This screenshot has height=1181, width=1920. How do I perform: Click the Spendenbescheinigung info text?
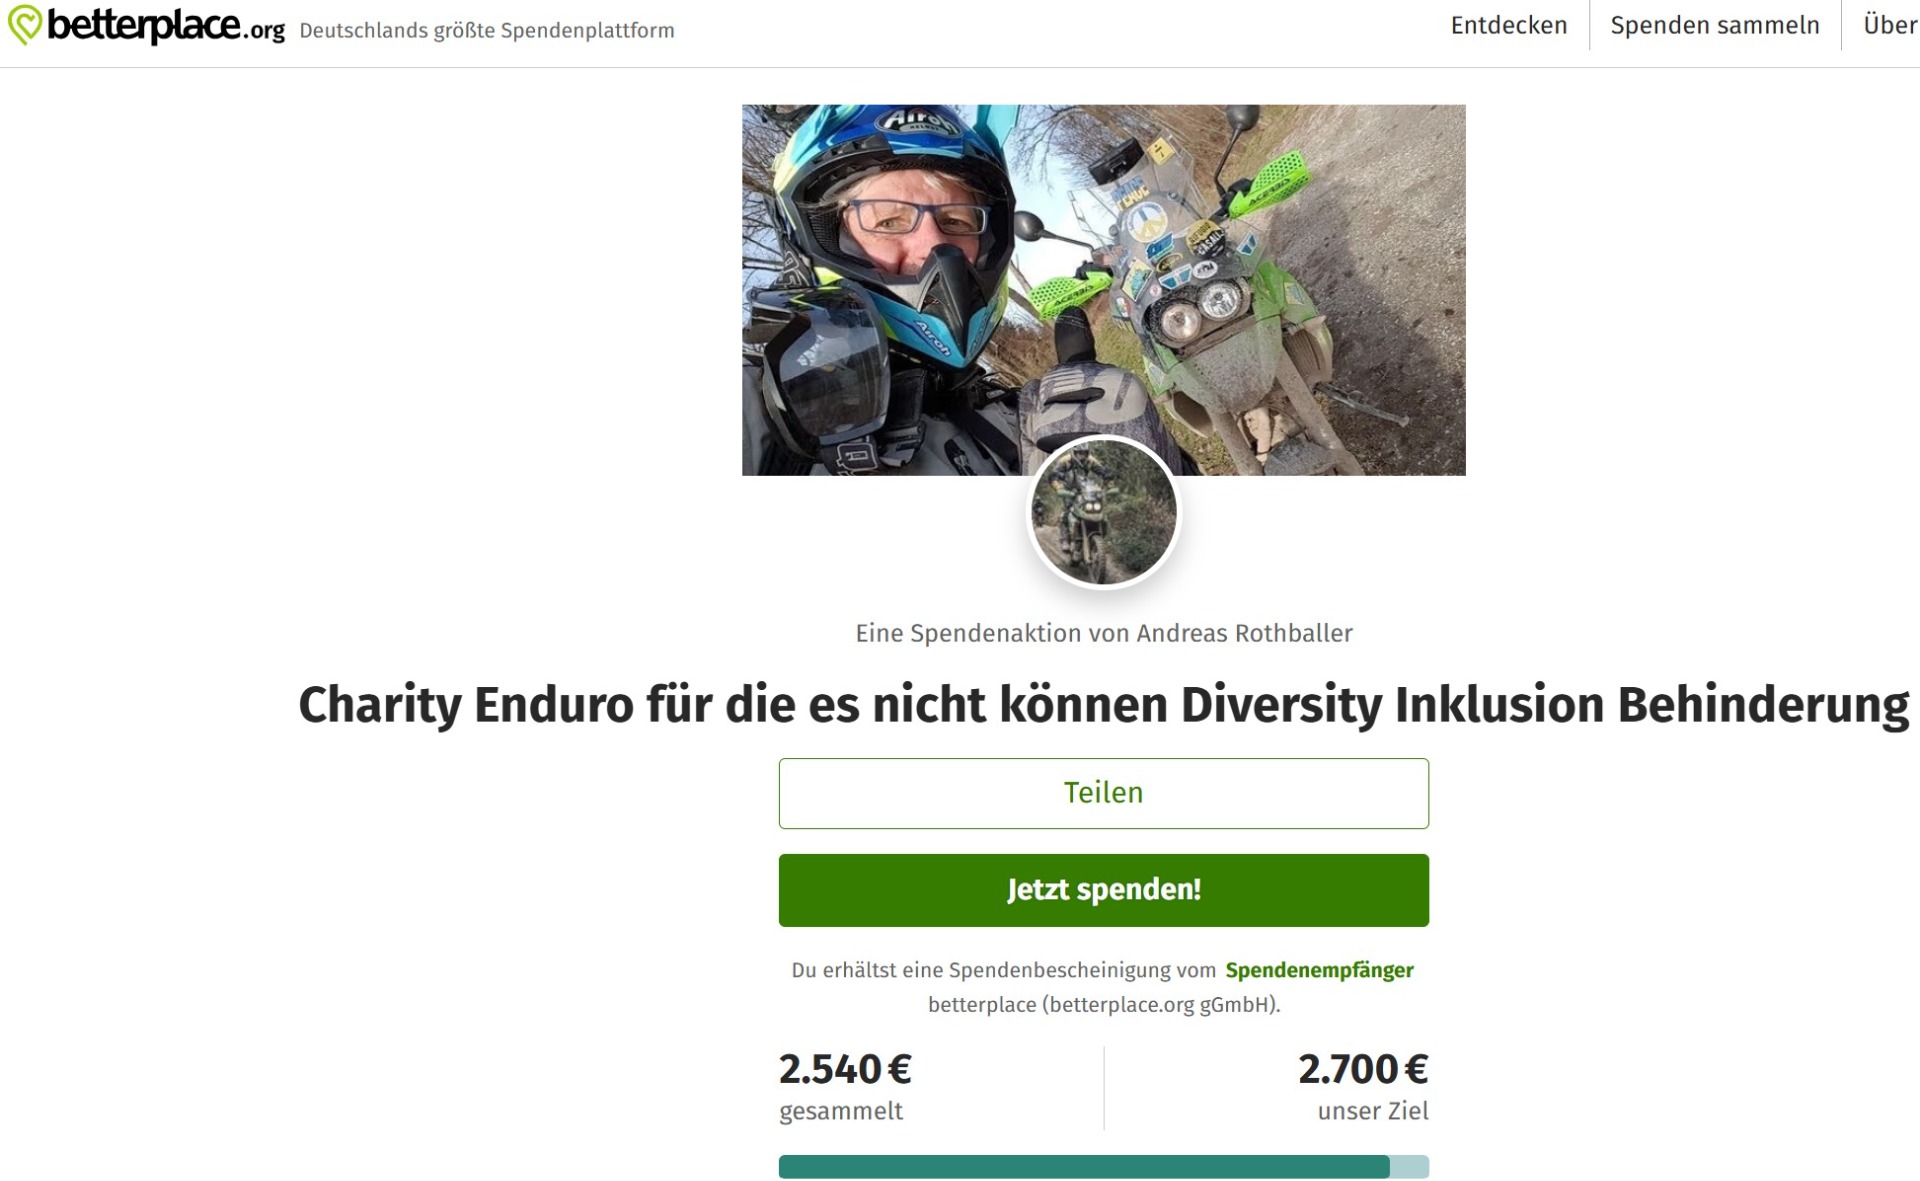tap(1003, 970)
